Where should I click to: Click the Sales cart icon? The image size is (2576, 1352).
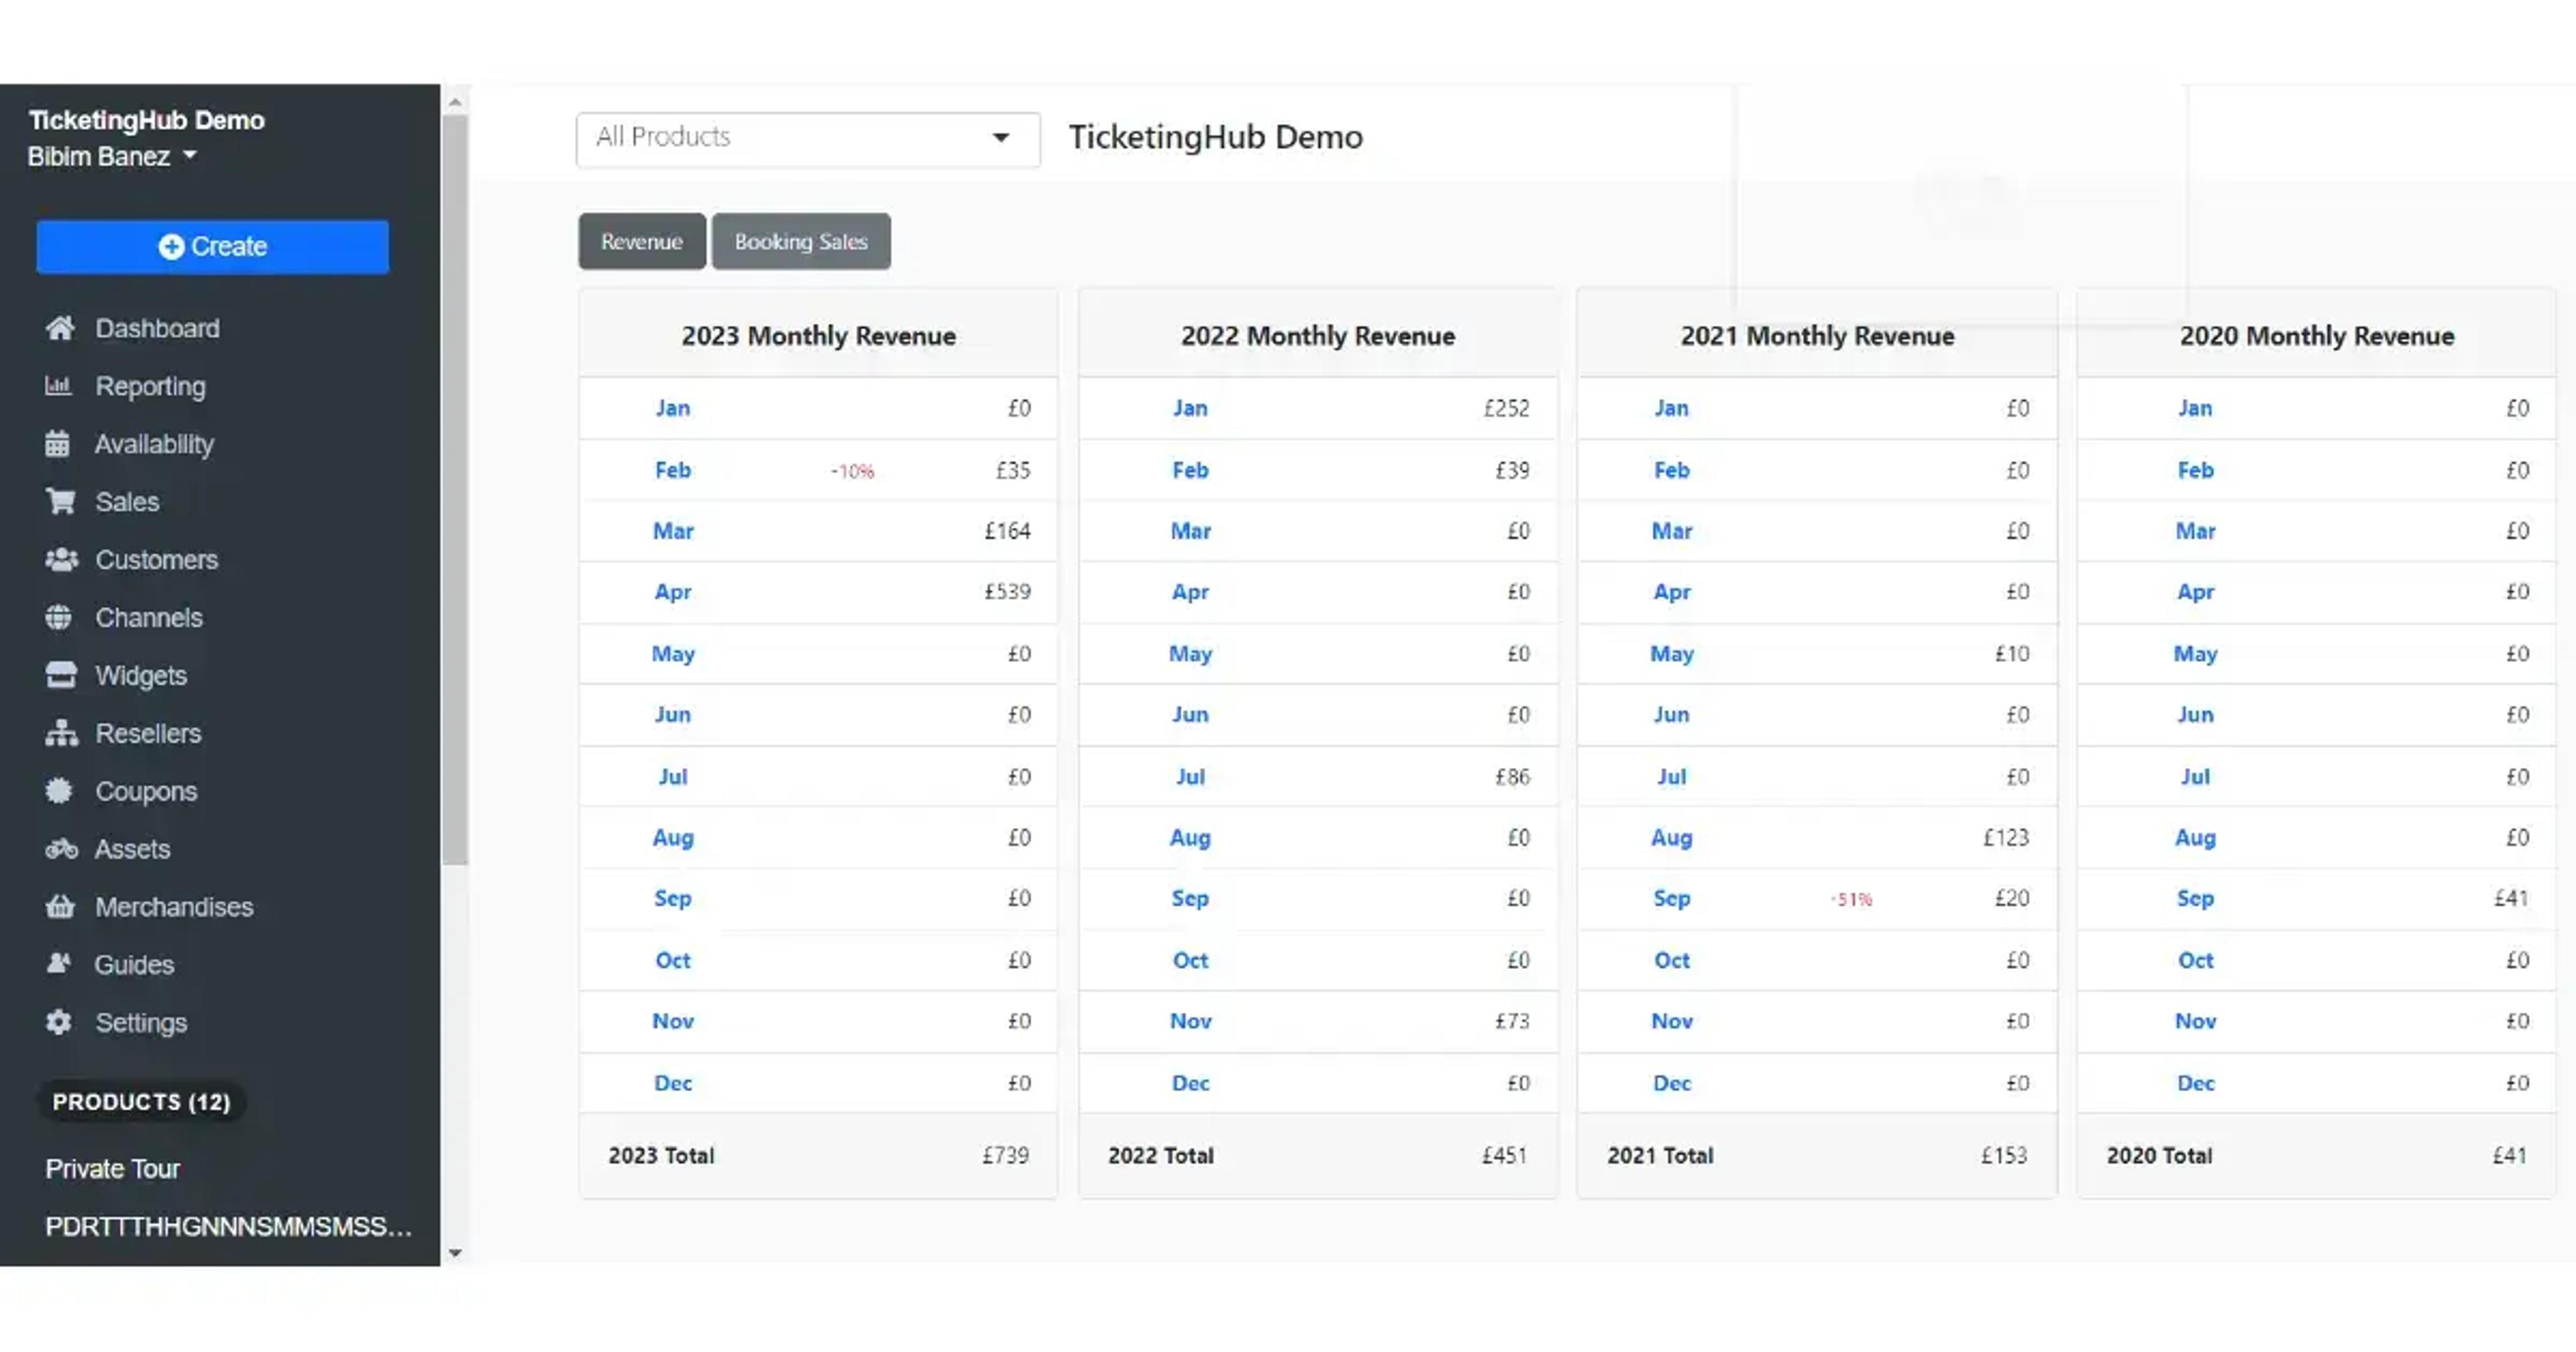(x=60, y=501)
